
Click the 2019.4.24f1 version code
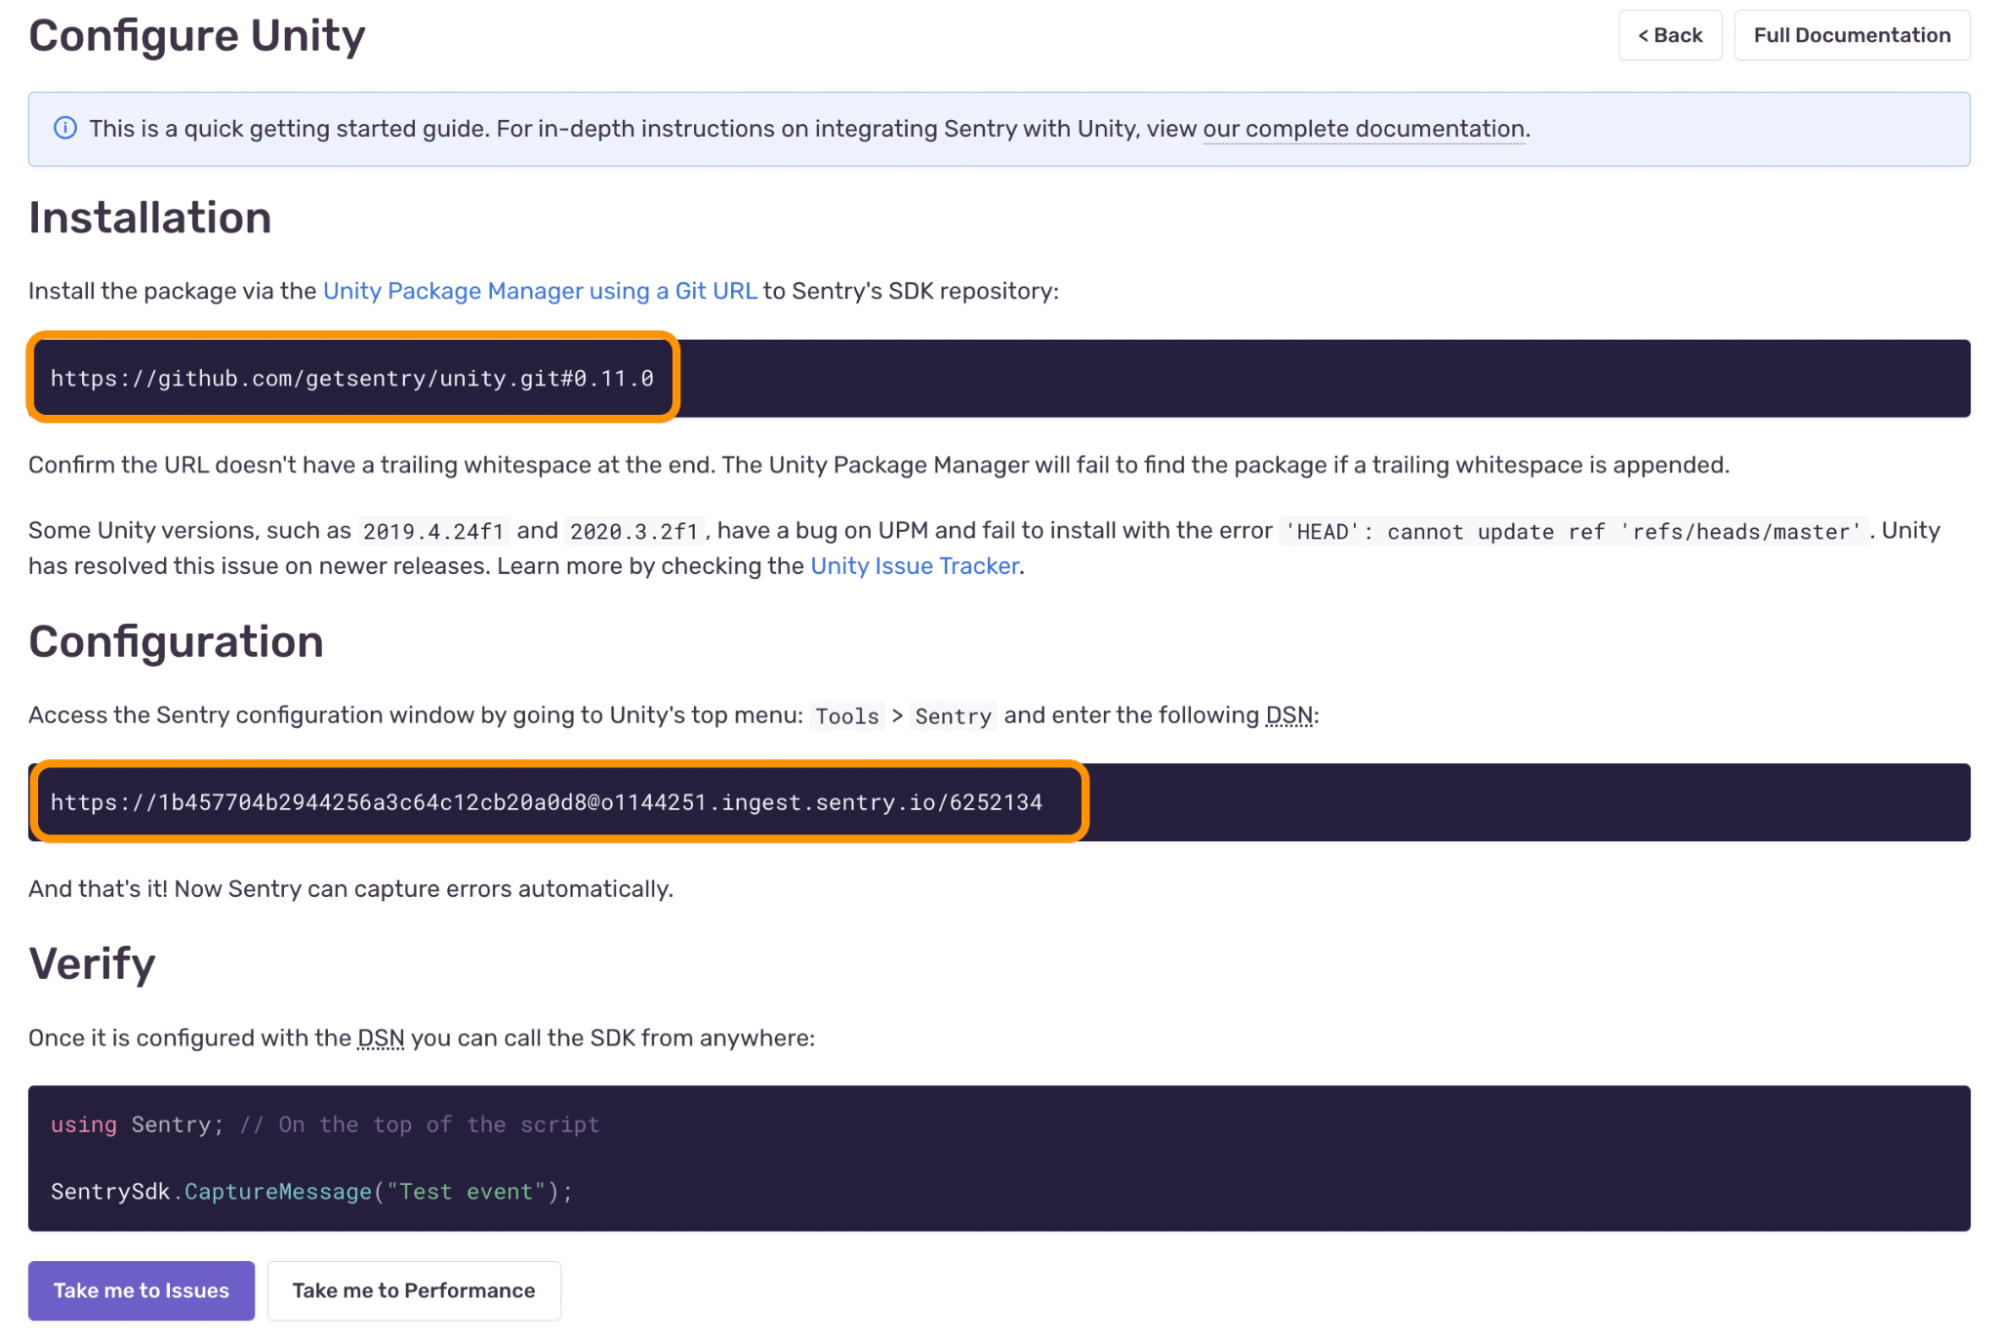click(x=433, y=531)
